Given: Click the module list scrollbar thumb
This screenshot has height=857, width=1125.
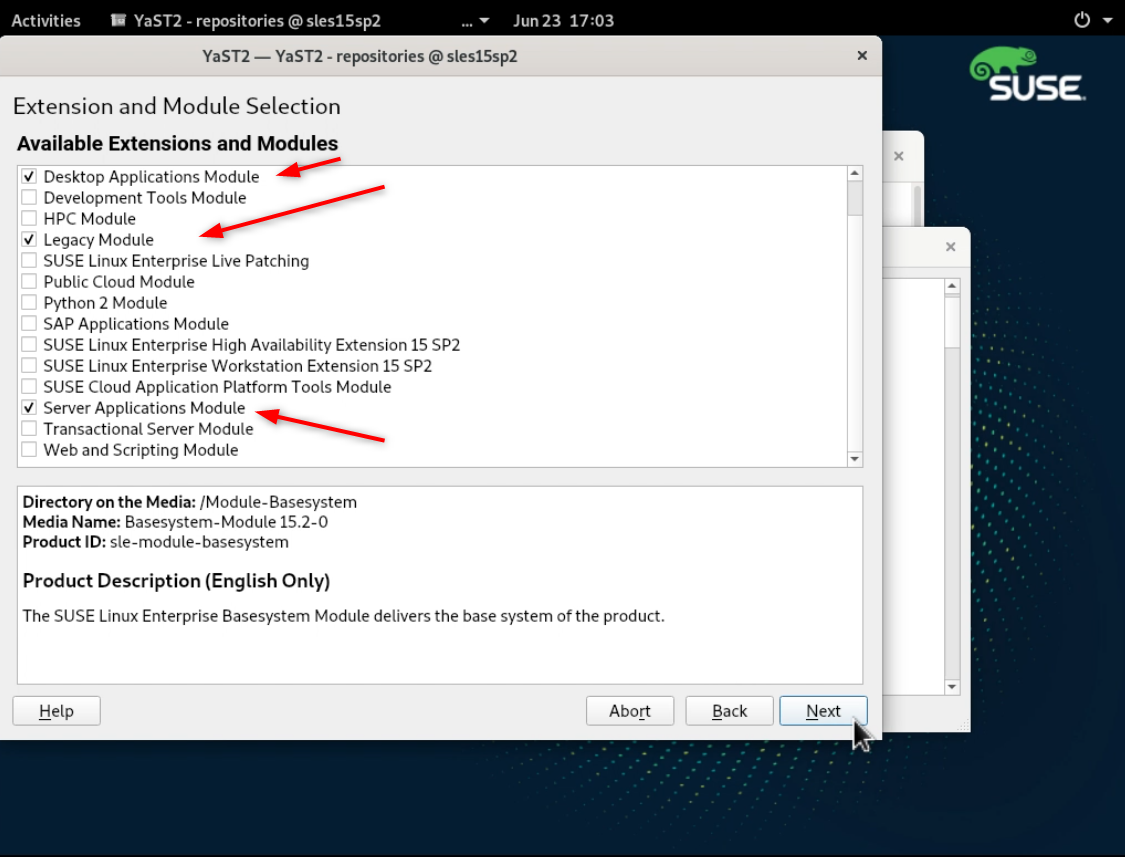Looking at the screenshot, I should click(855, 198).
